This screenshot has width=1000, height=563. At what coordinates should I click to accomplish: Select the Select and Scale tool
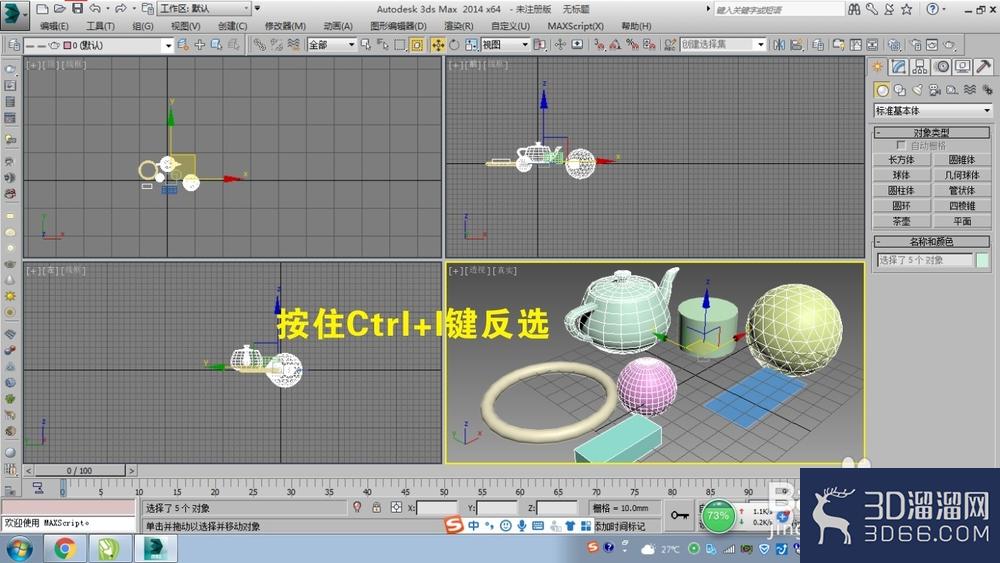[471, 45]
